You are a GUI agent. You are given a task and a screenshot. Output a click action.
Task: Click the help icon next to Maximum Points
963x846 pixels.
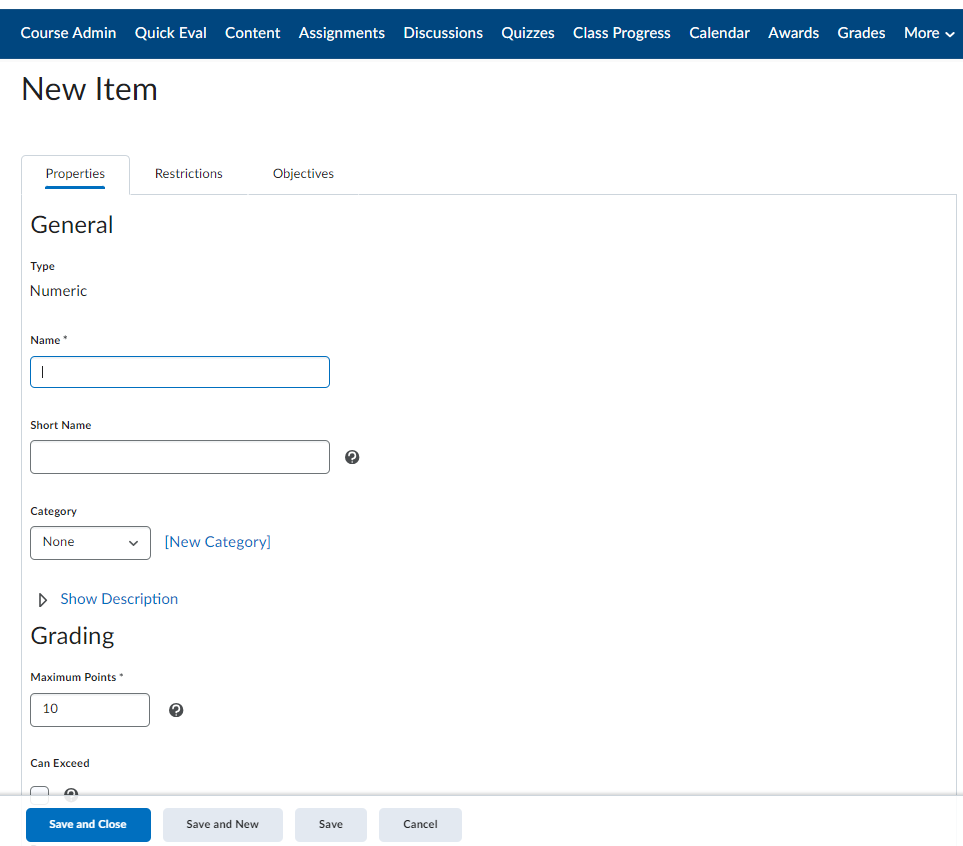(176, 710)
